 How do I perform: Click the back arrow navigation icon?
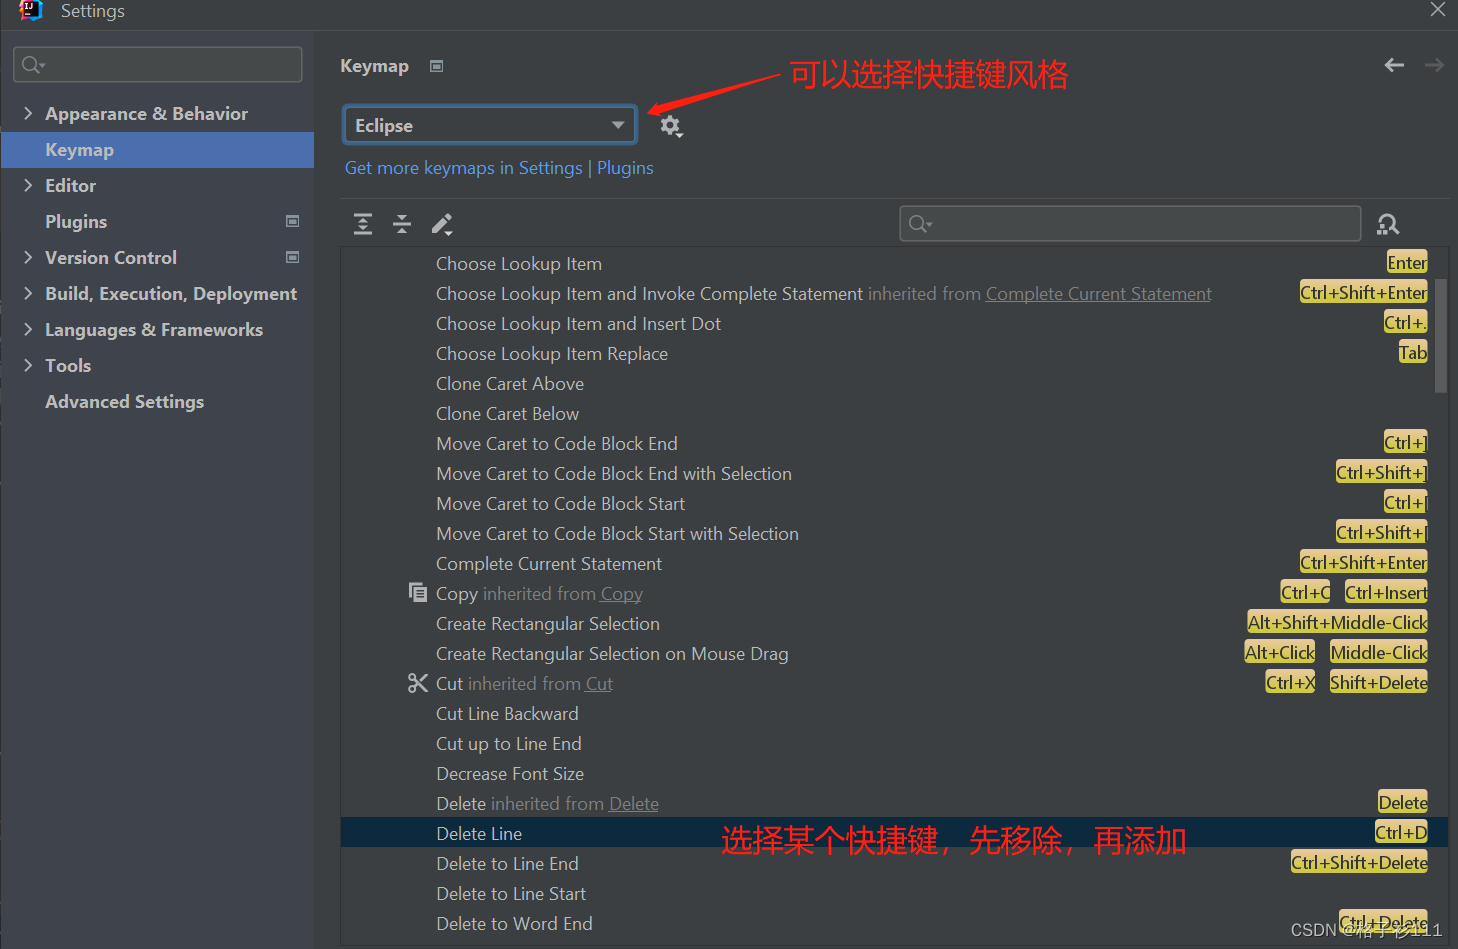point(1394,65)
